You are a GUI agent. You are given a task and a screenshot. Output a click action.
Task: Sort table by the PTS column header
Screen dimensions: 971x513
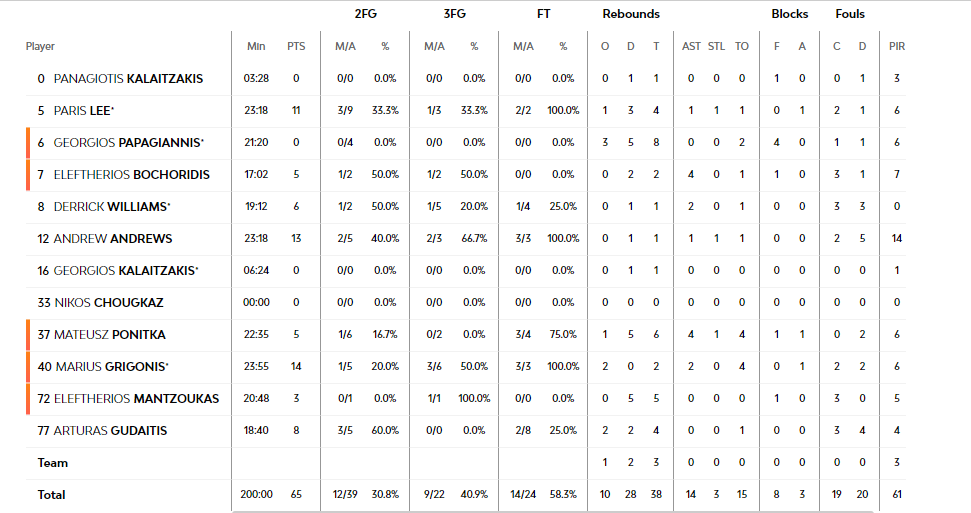click(x=296, y=46)
